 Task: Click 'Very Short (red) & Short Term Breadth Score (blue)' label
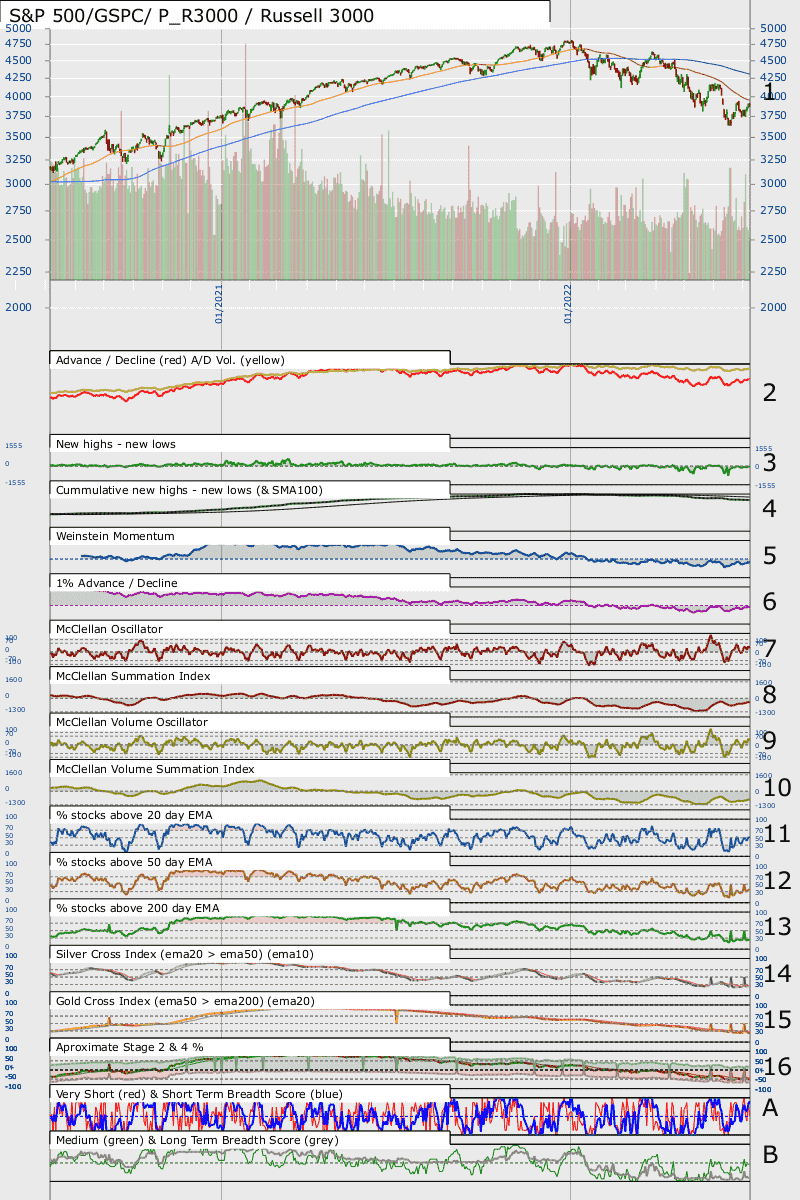199,1094
